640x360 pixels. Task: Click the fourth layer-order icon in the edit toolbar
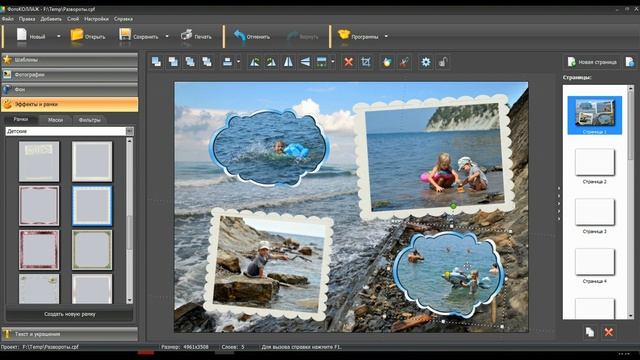coord(207,62)
